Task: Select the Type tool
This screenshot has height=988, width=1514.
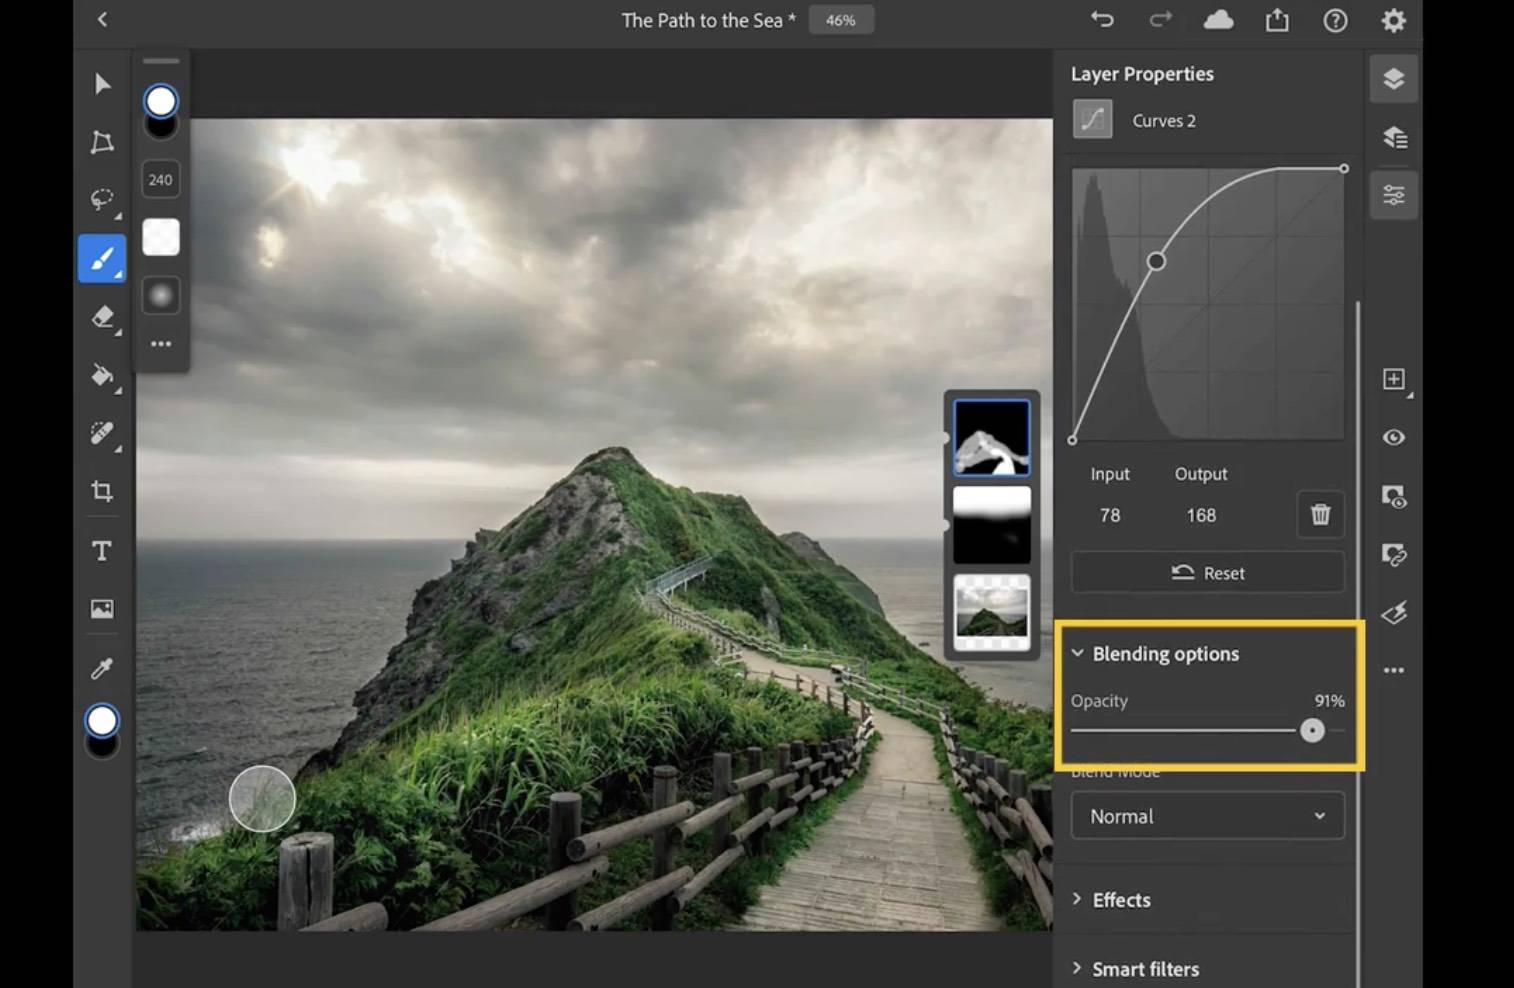Action: tap(102, 551)
